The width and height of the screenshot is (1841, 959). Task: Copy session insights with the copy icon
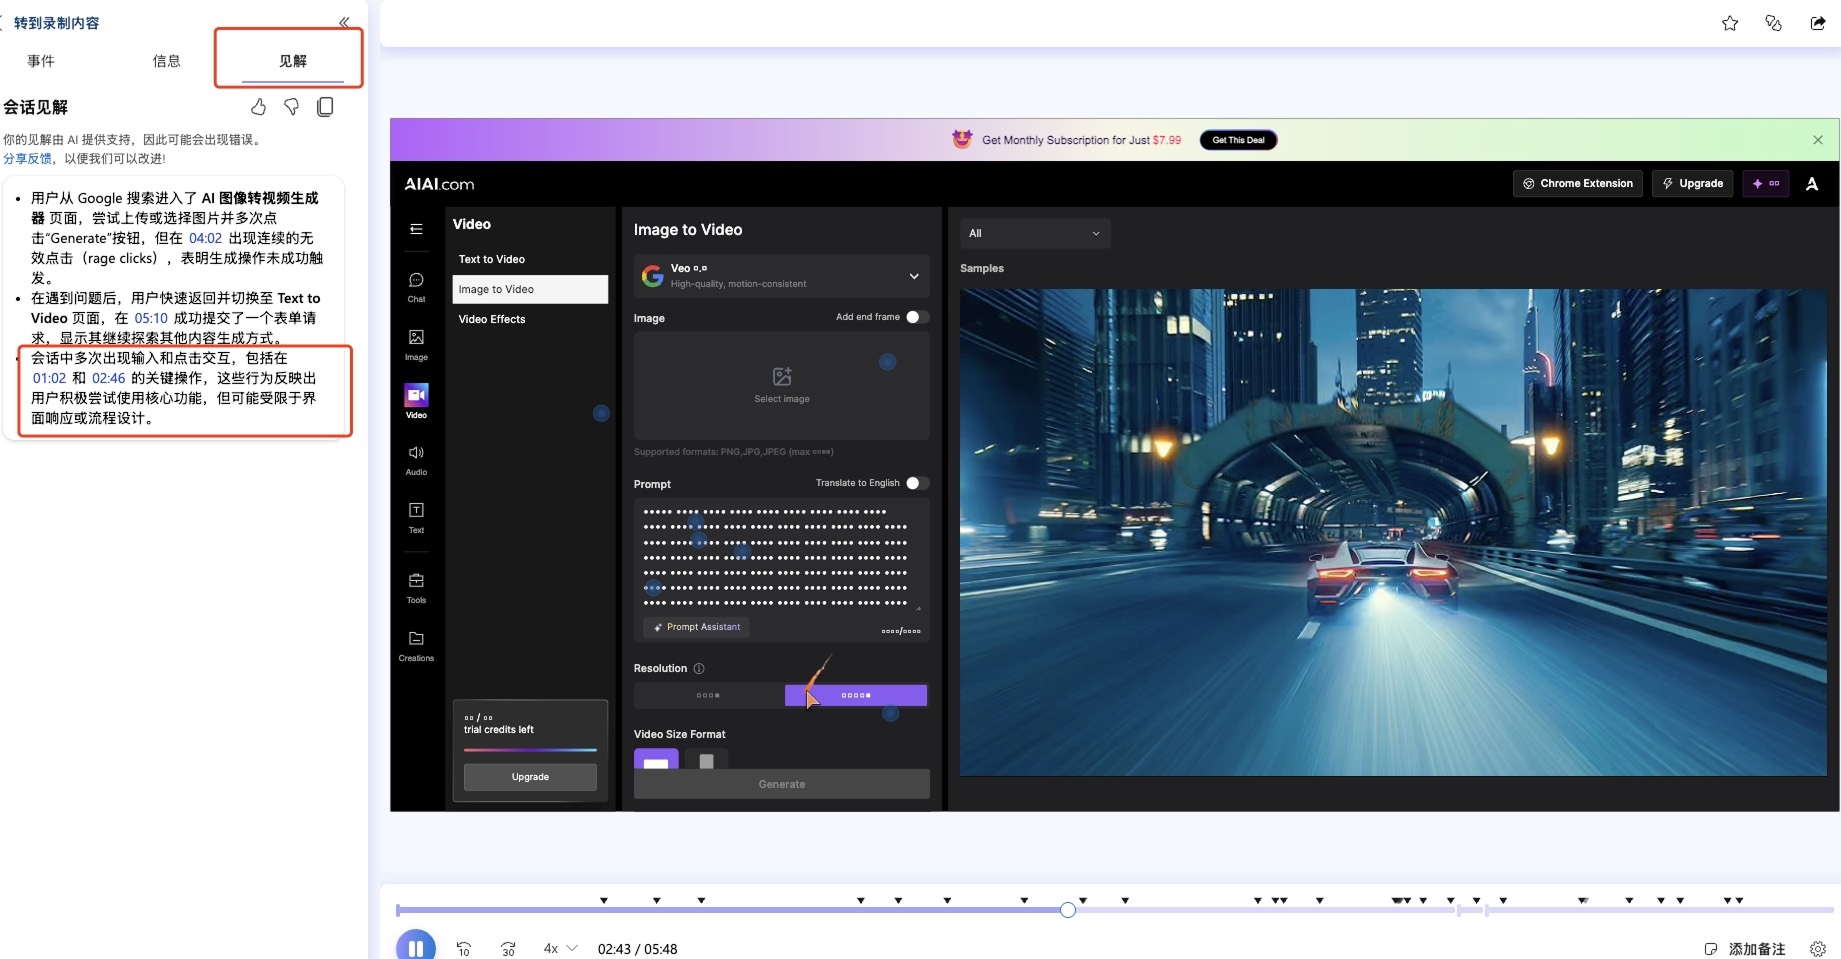[x=325, y=107]
